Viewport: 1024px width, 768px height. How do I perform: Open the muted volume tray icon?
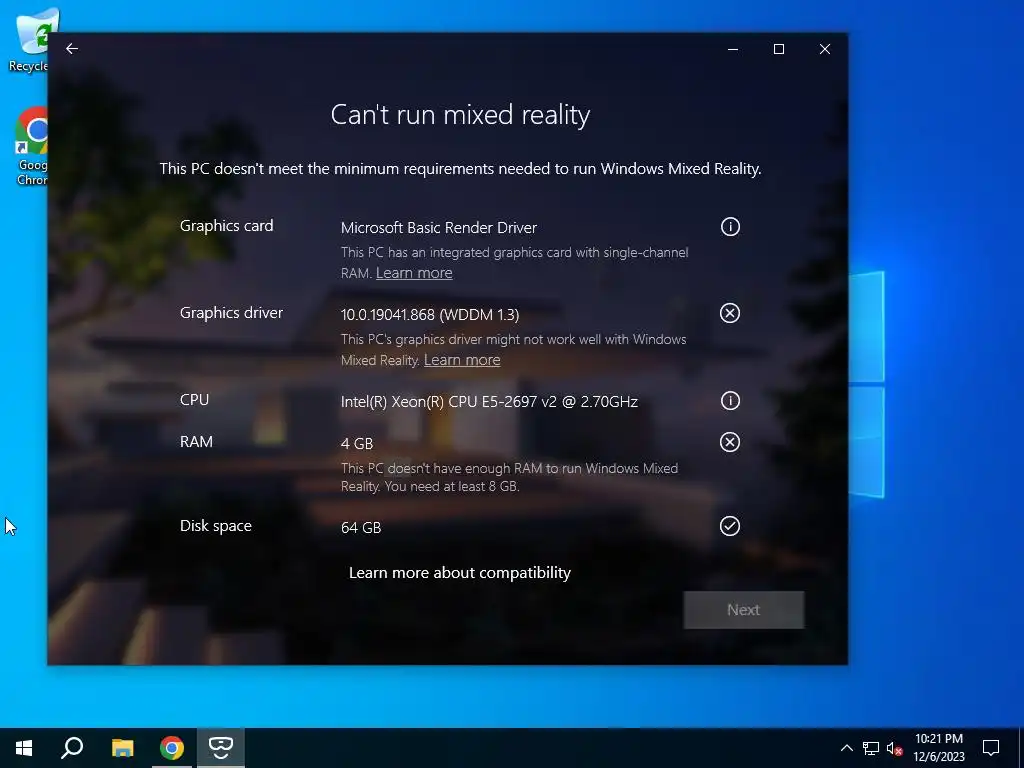pos(894,748)
